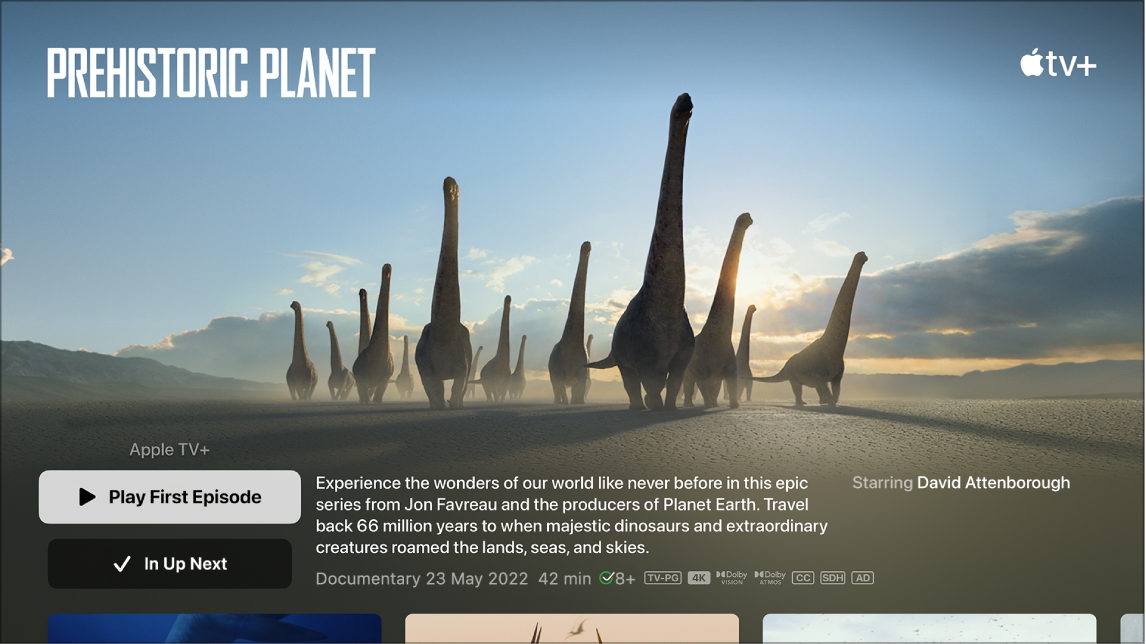The width and height of the screenshot is (1146, 644).
Task: Click the Apple TV+ channel label
Action: coord(169,449)
